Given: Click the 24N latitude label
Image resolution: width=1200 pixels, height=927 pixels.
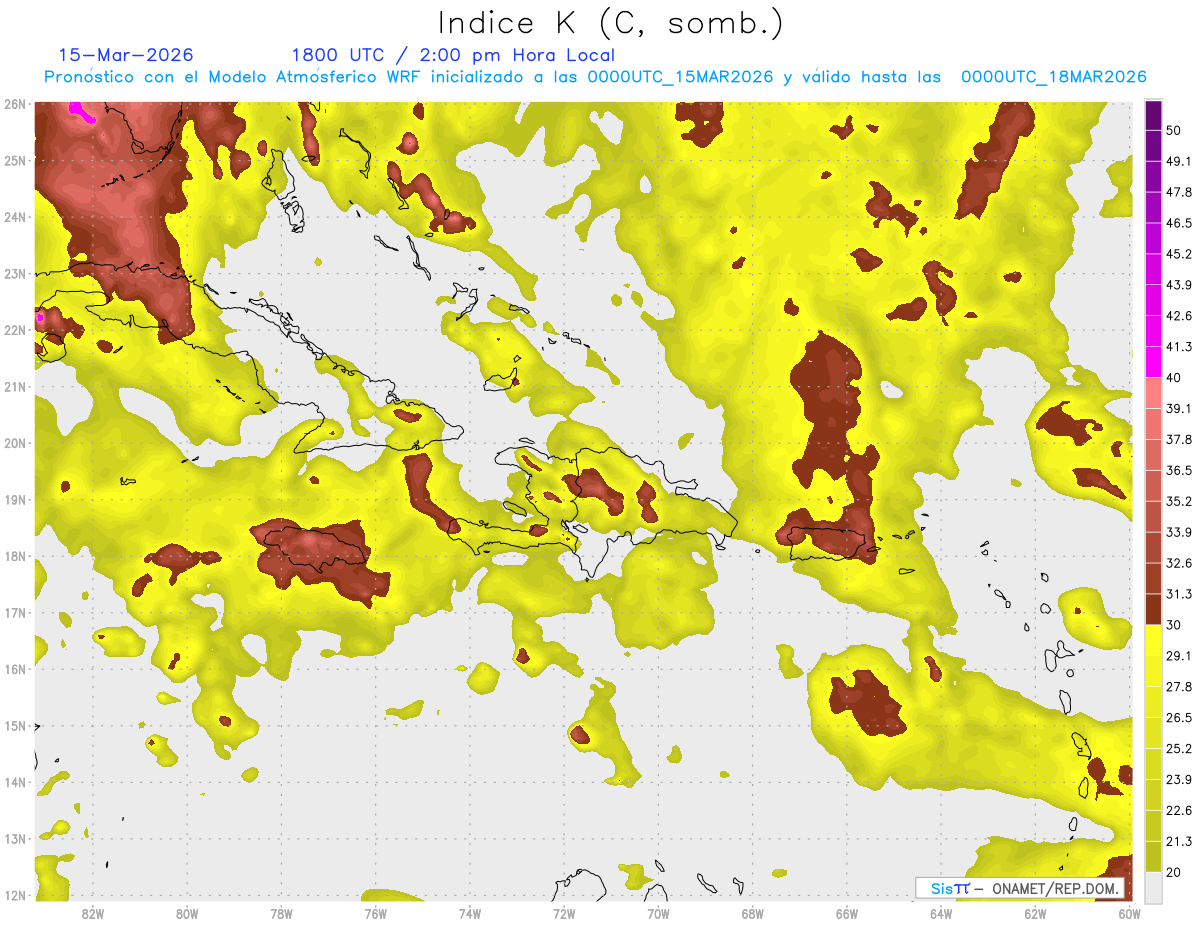Looking at the screenshot, I should pyautogui.click(x=14, y=217).
